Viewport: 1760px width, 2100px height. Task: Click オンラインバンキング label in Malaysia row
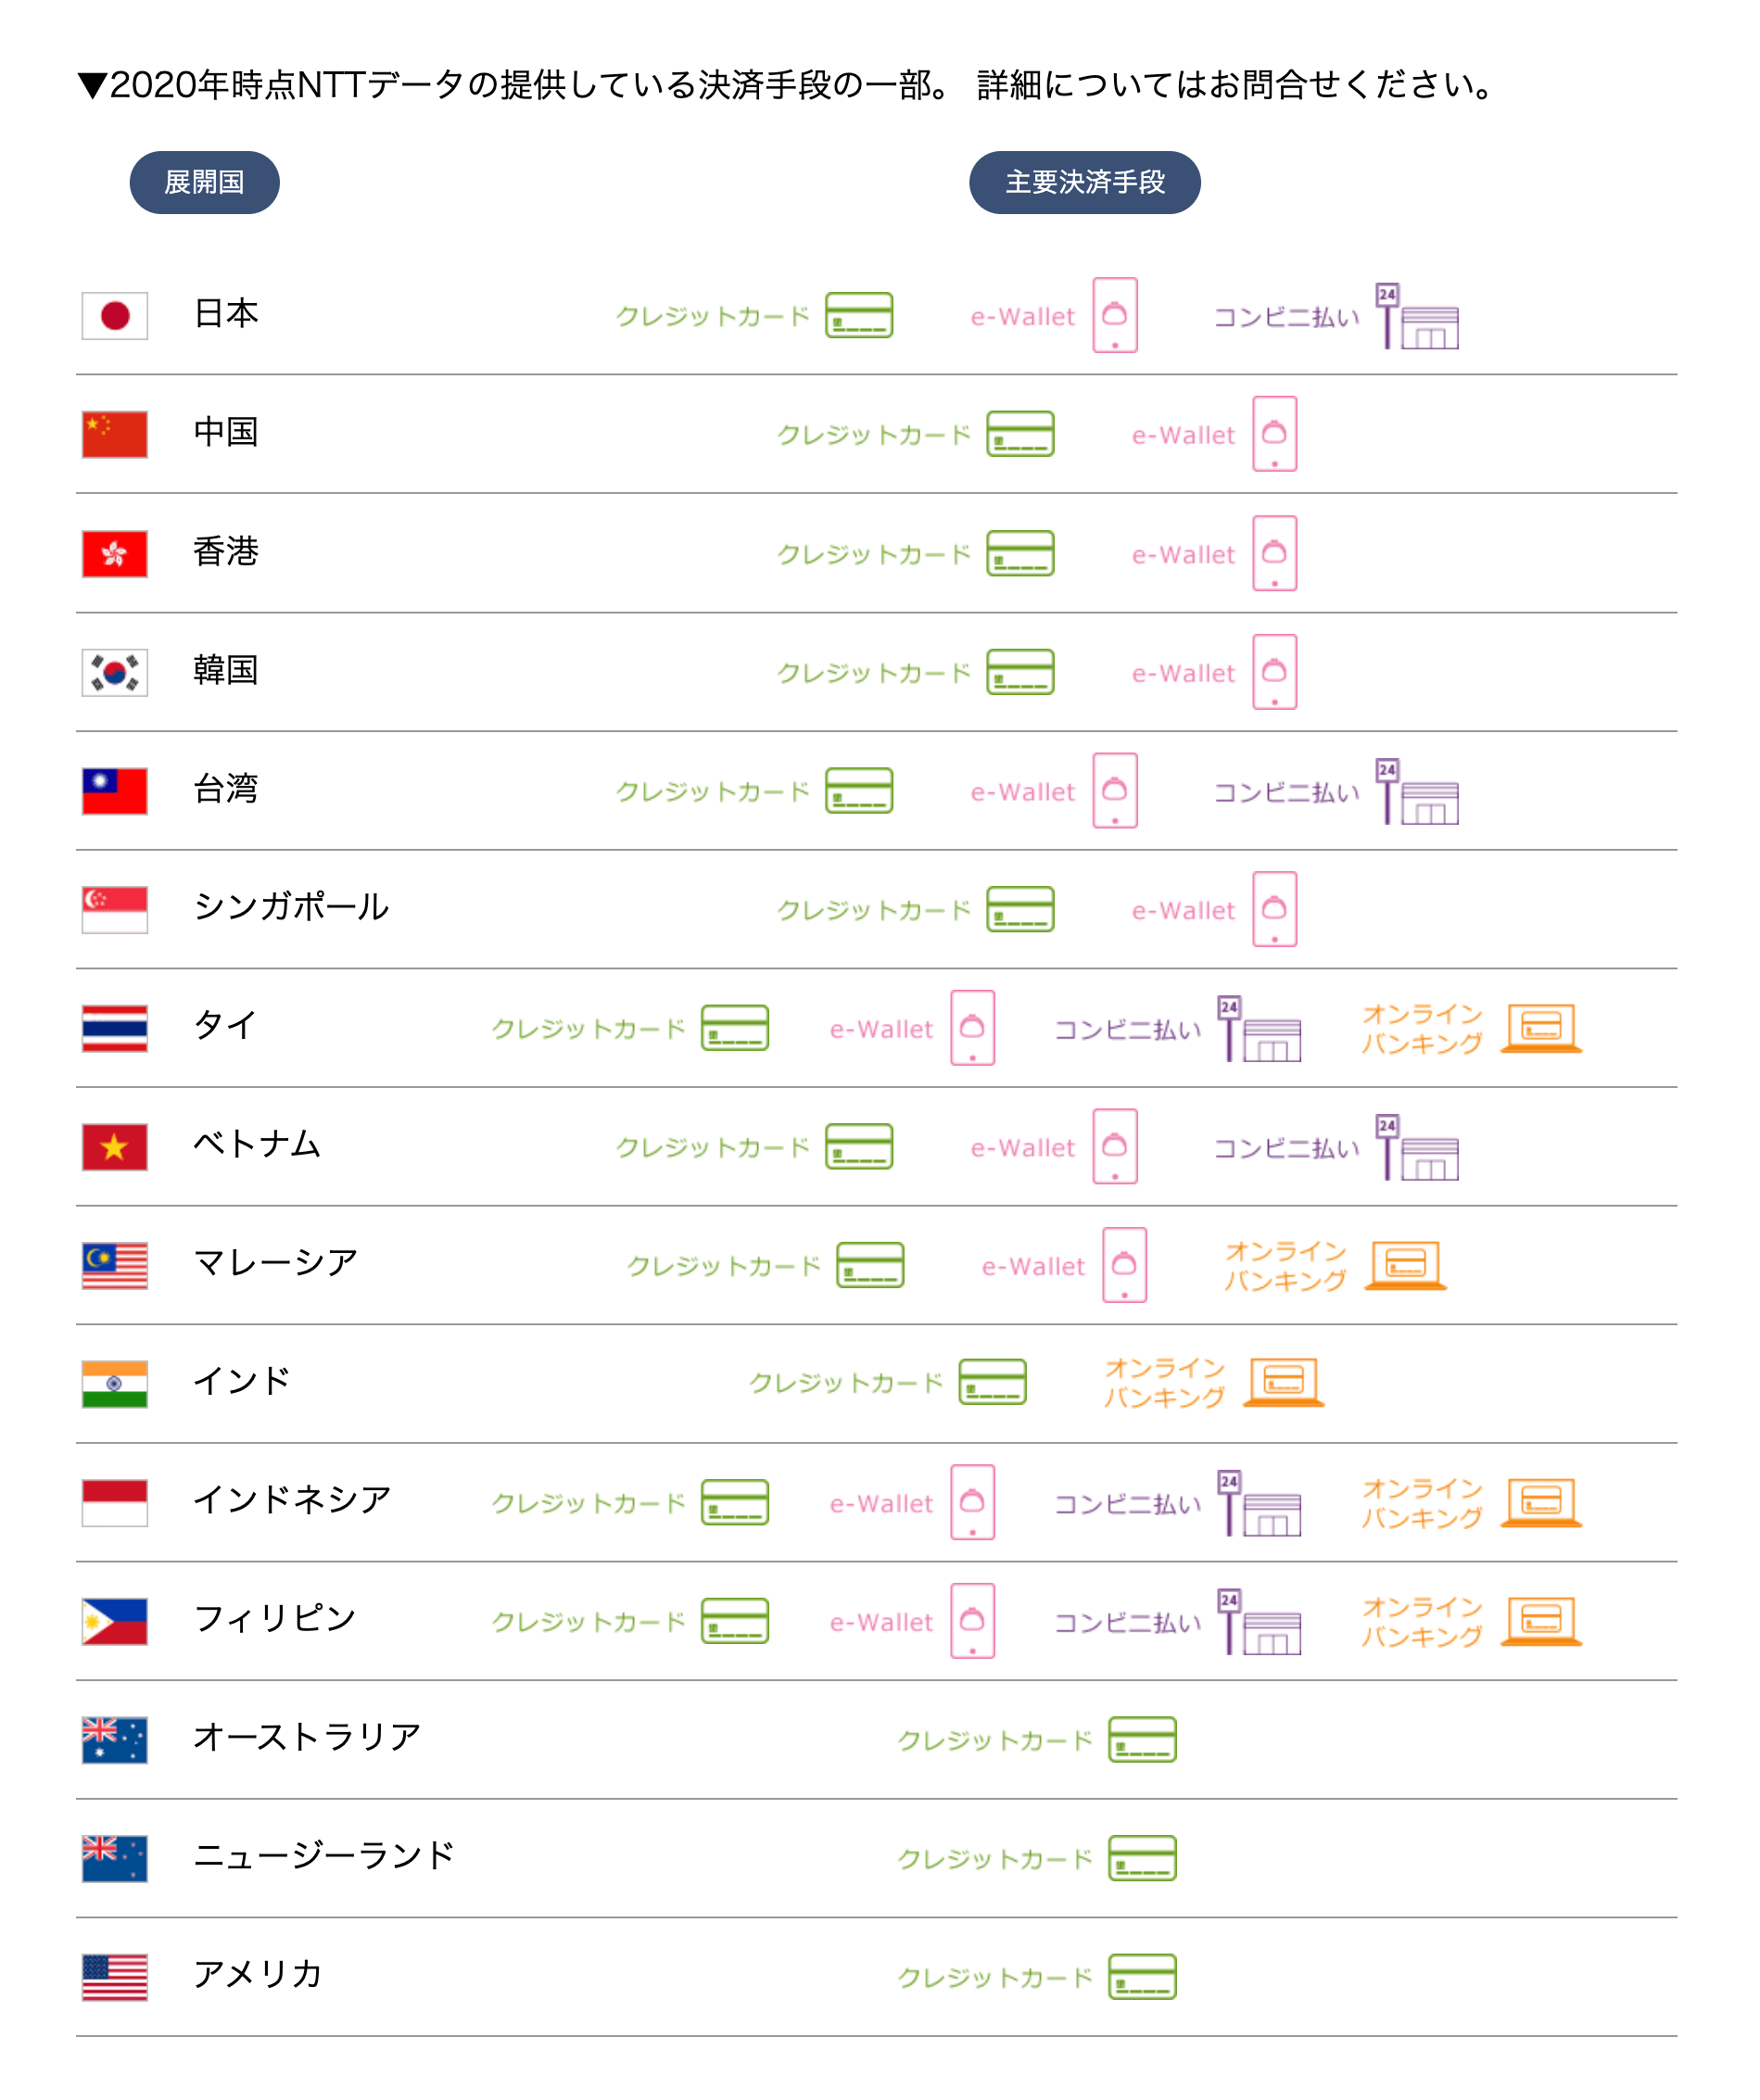[x=1286, y=1266]
